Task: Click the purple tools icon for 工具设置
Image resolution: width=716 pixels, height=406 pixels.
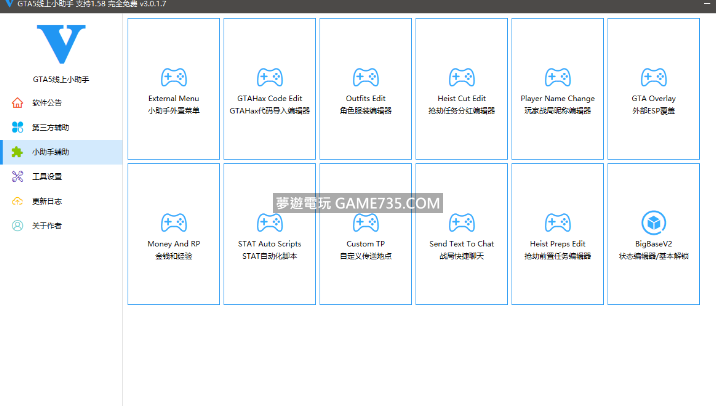Action: [17, 176]
